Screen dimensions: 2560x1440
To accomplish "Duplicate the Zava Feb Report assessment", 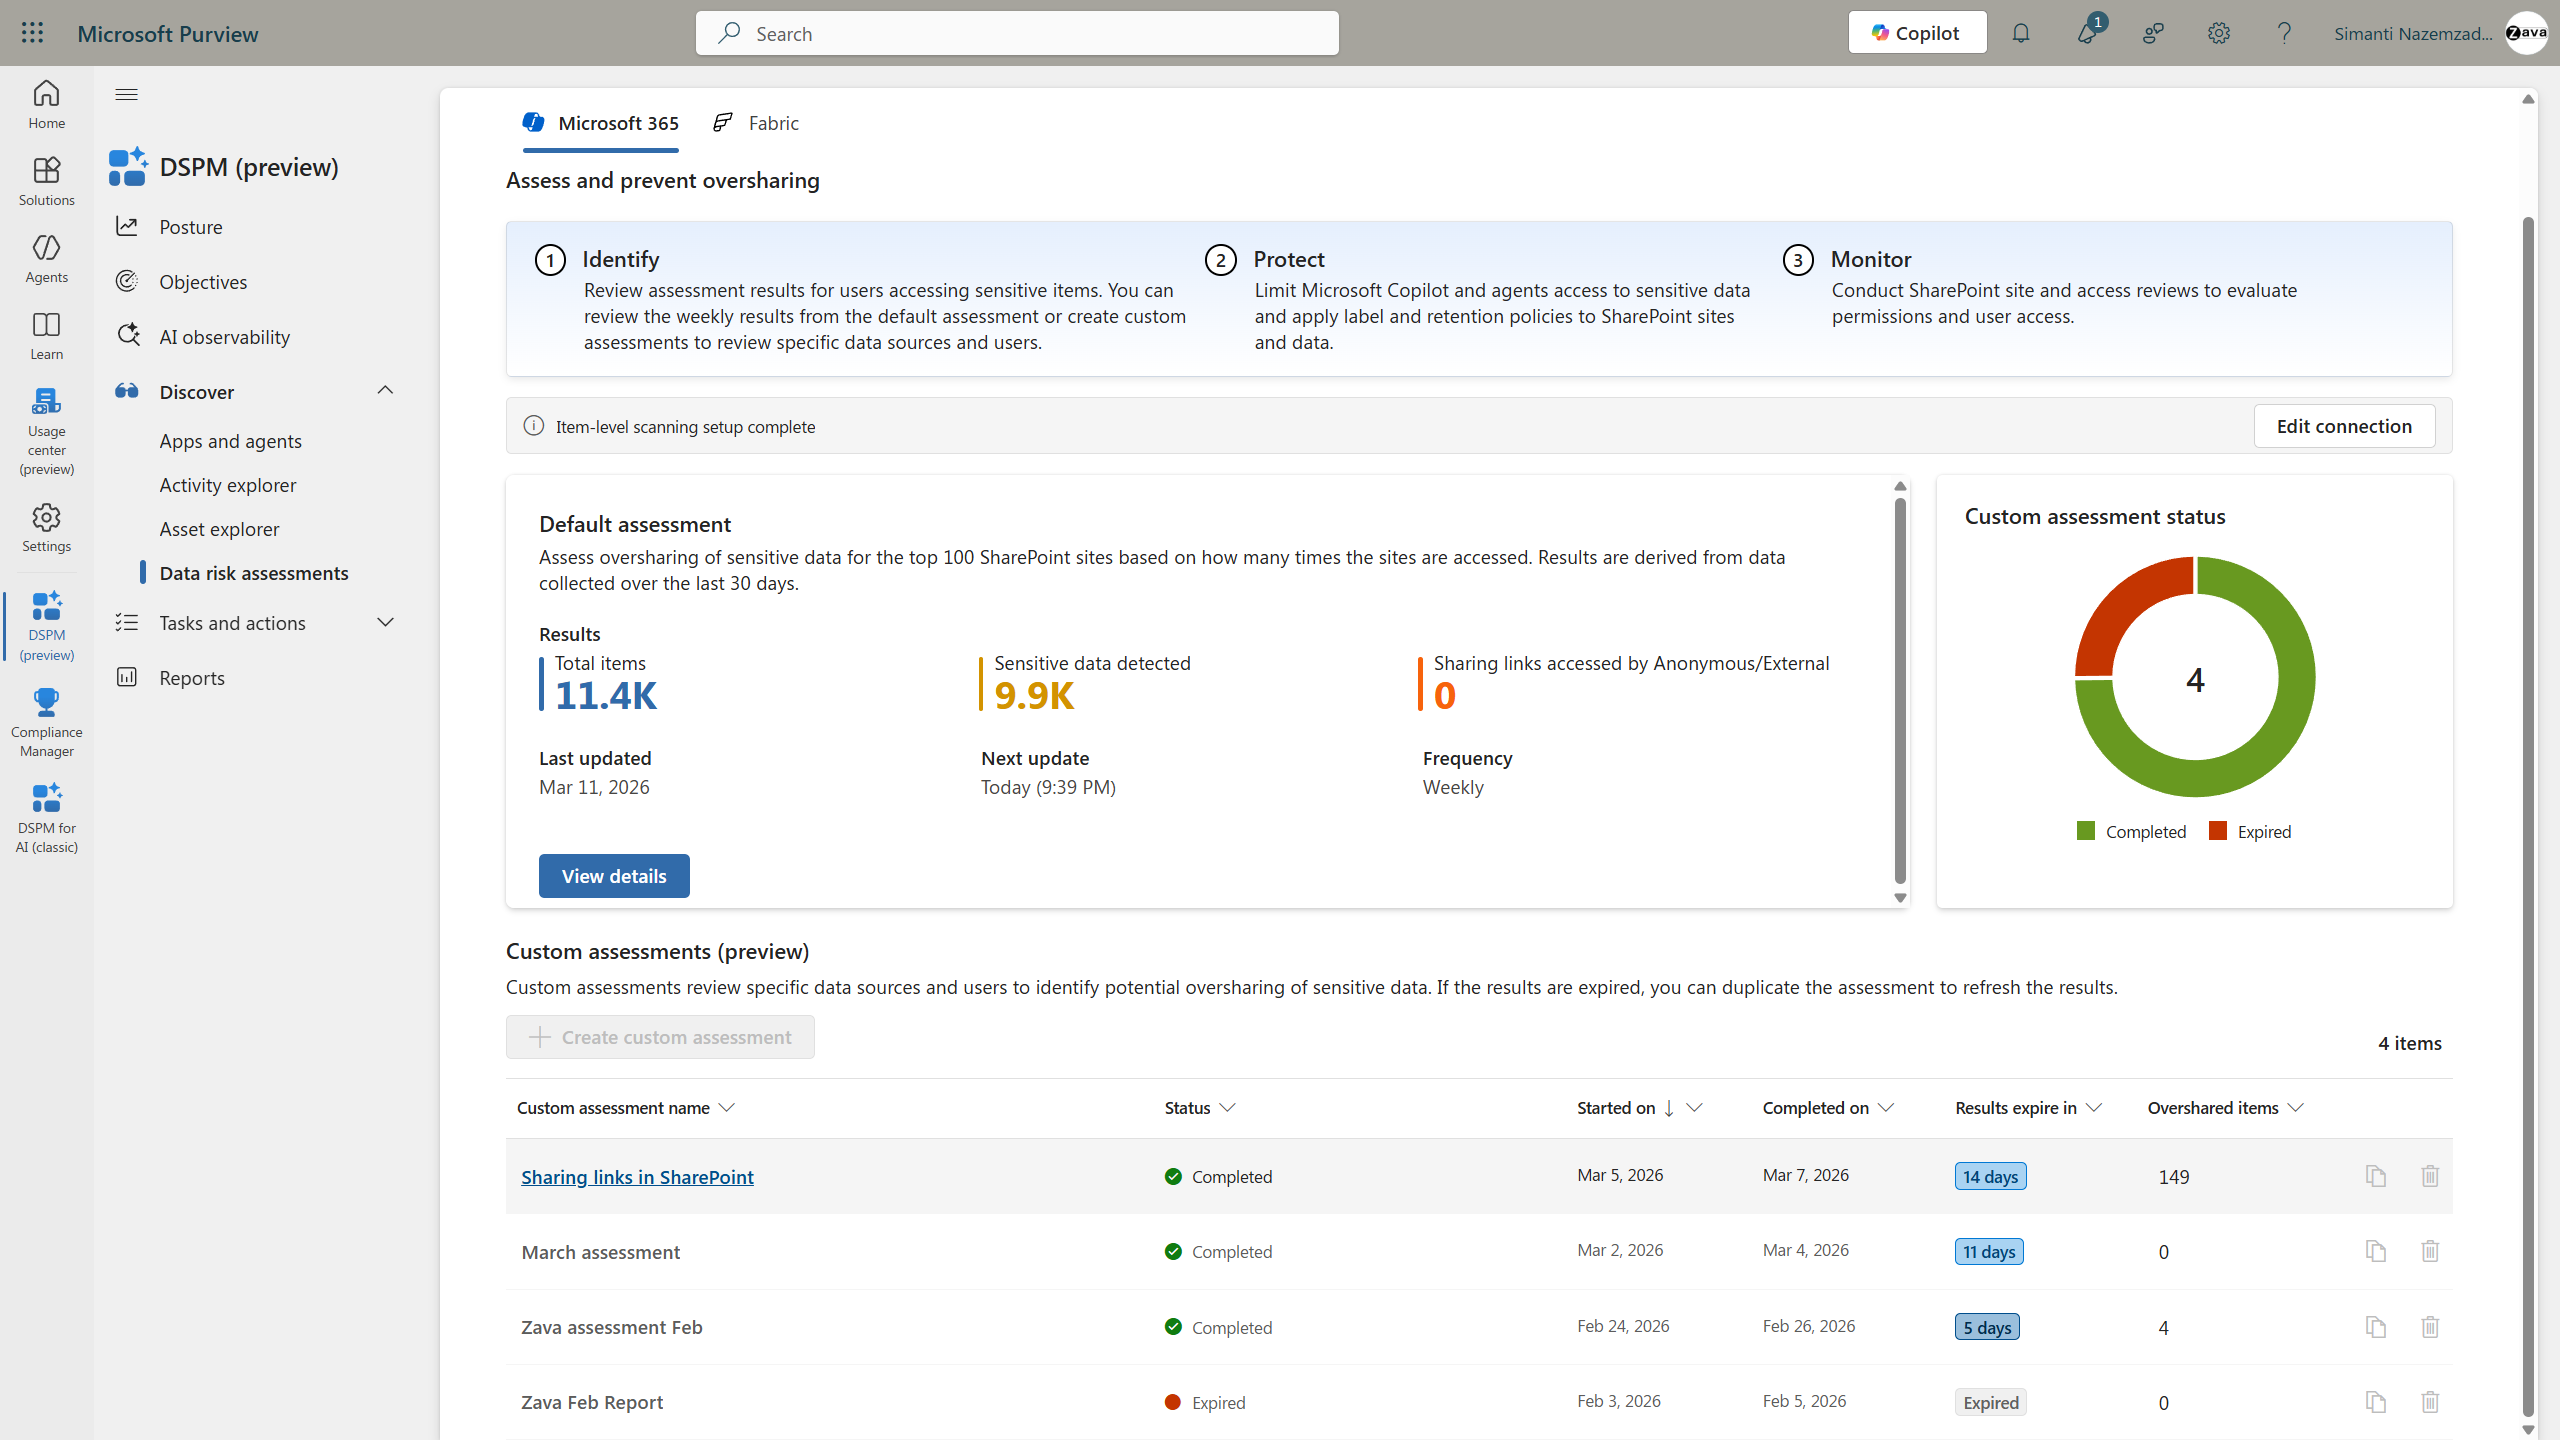I will click(x=2376, y=1402).
